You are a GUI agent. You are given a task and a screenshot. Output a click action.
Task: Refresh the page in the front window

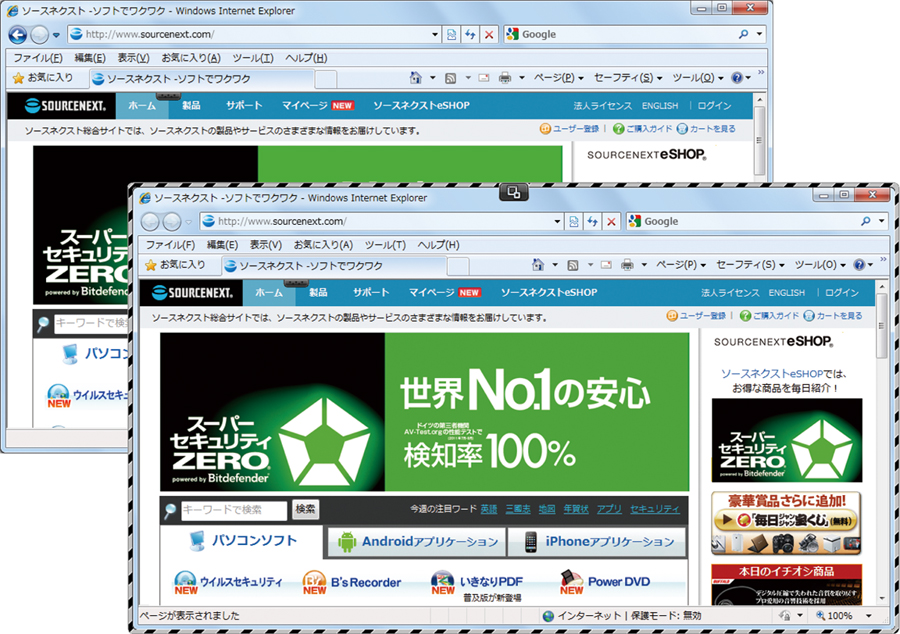point(592,221)
